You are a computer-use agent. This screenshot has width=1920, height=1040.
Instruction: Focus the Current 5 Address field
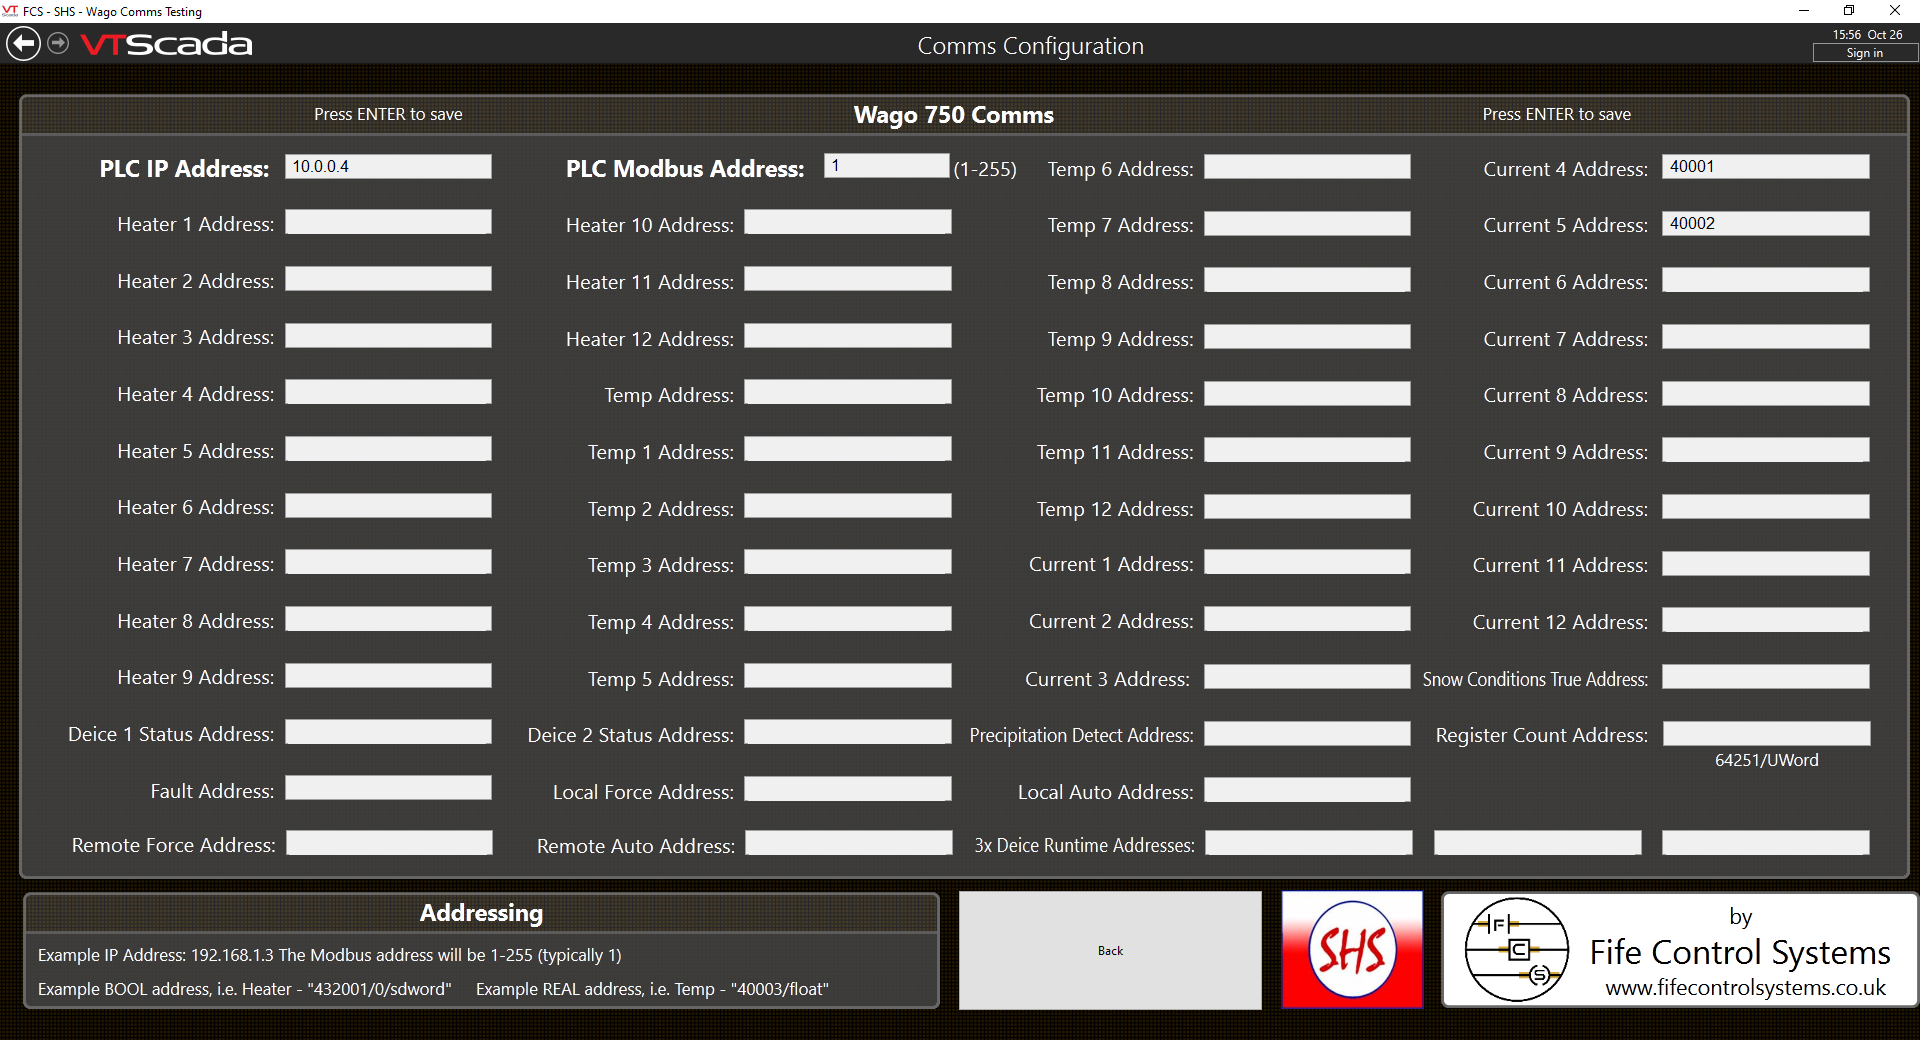pos(1765,224)
